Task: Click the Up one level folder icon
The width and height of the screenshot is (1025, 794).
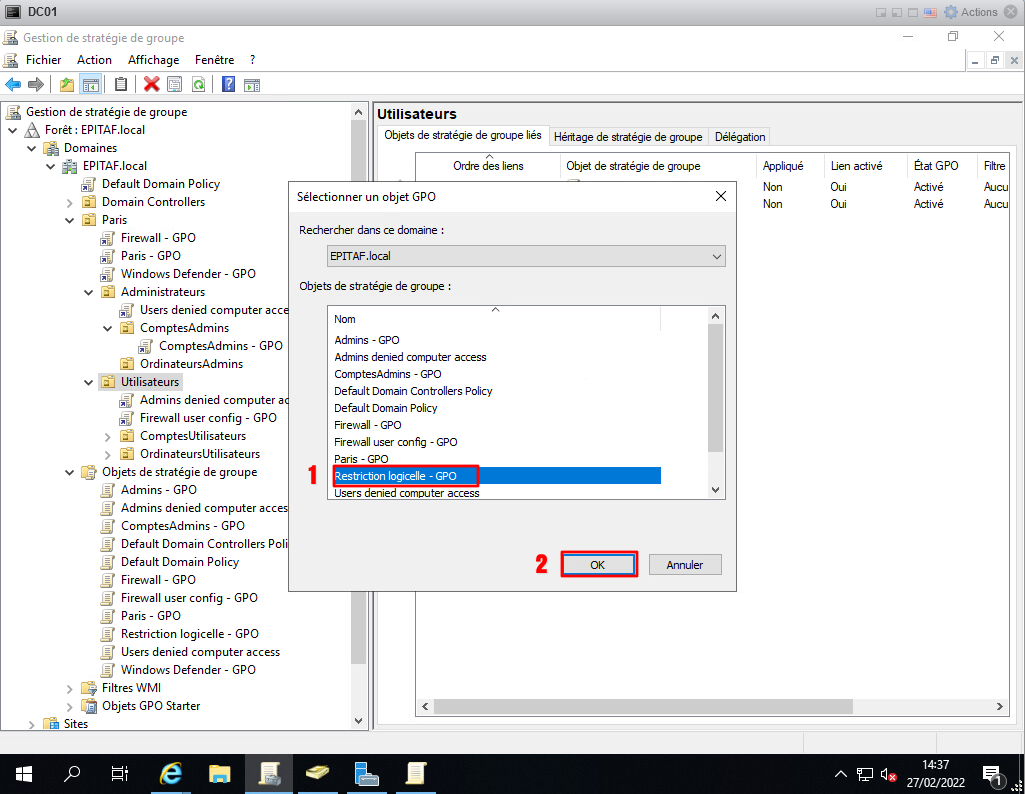Action: (x=67, y=85)
